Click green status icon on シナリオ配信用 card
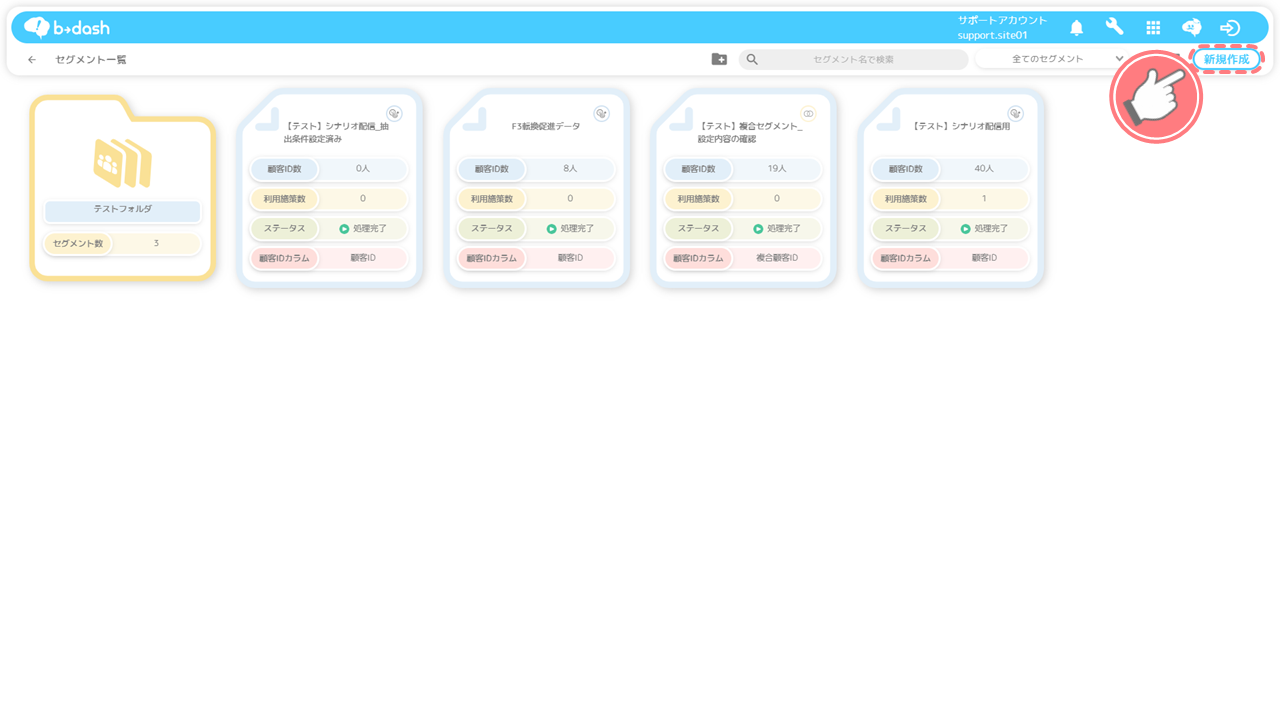The image size is (1280, 720). (965, 229)
